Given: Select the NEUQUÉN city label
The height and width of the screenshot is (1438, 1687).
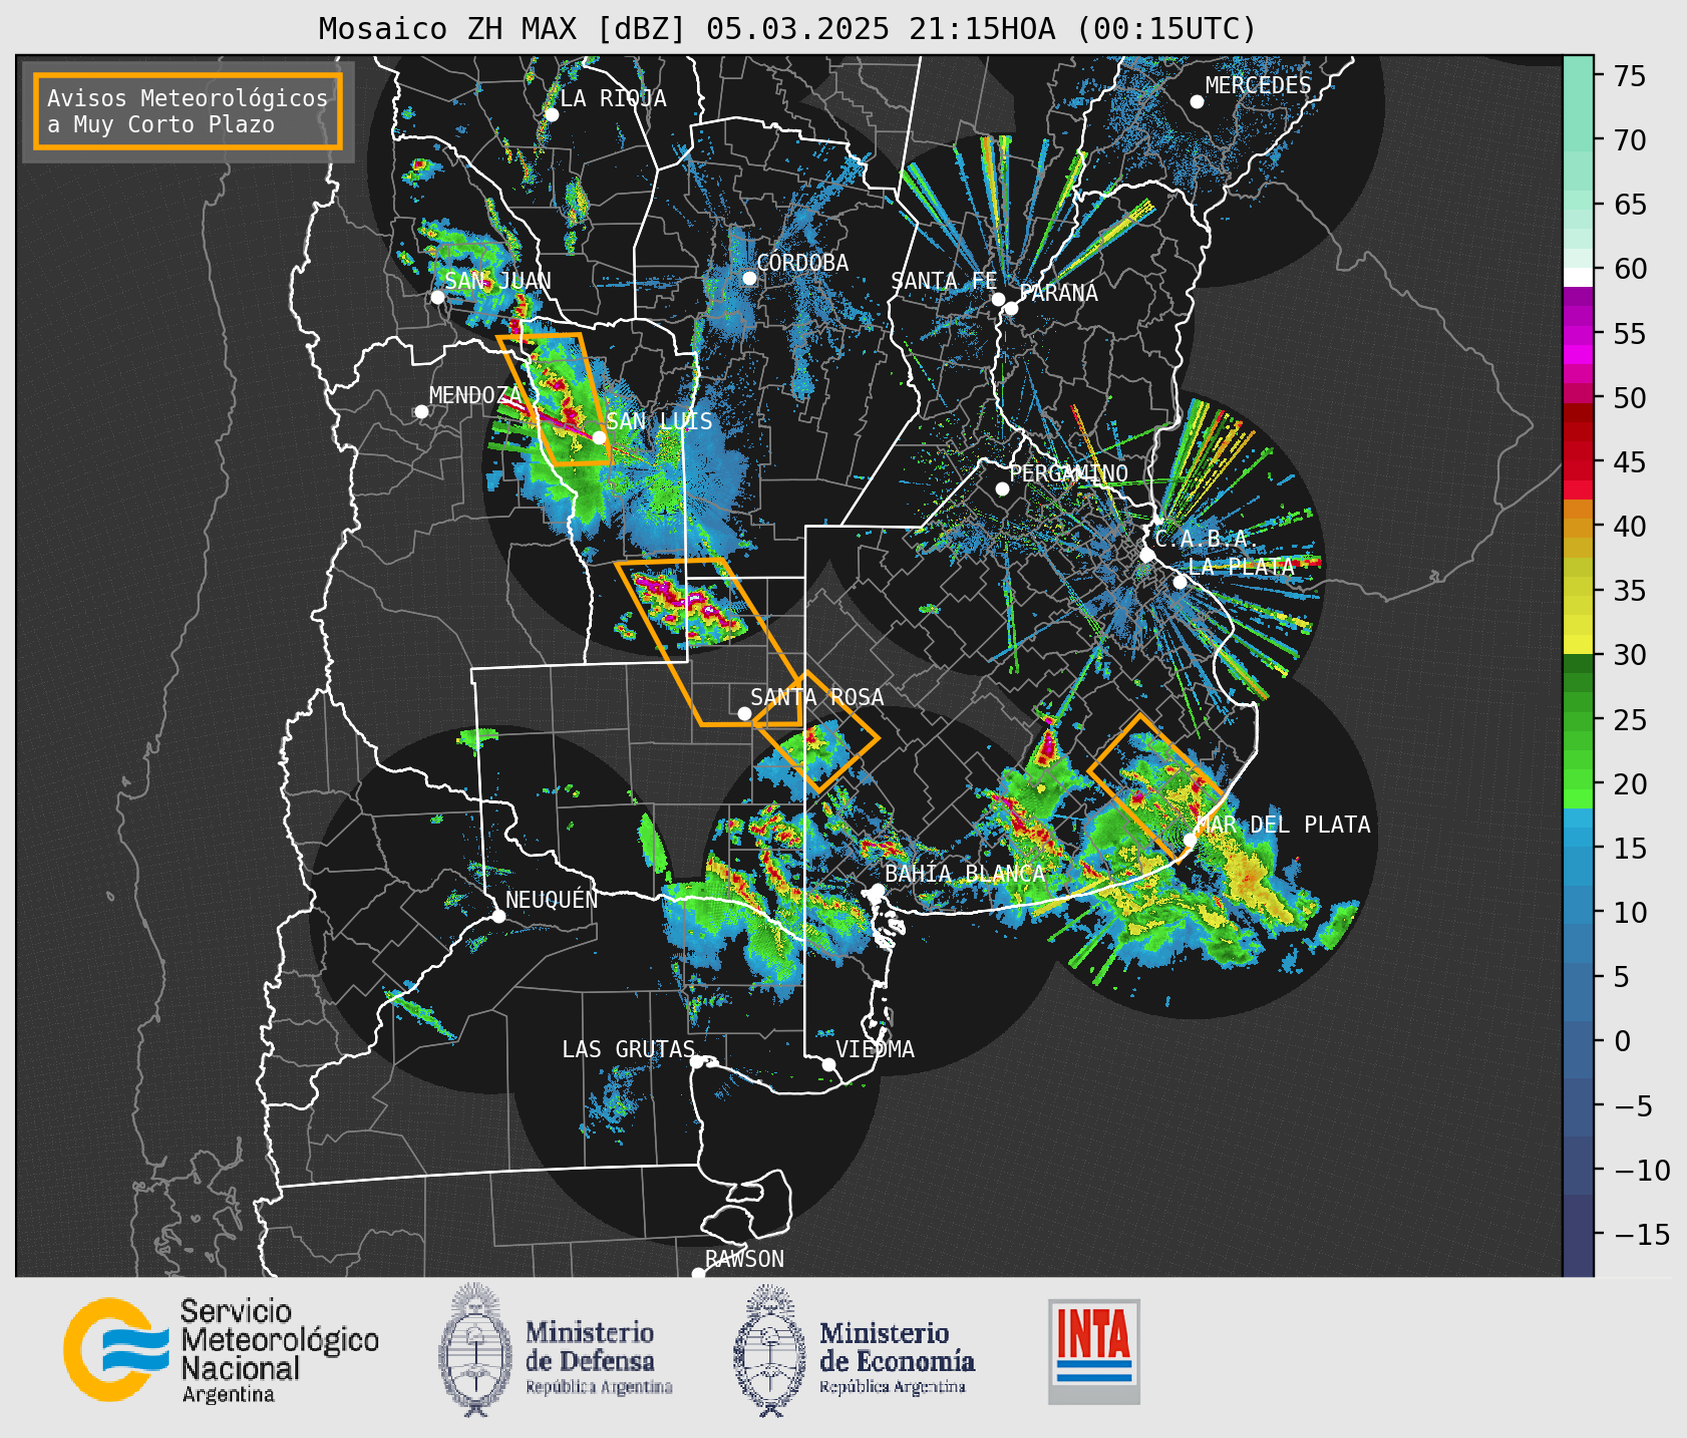Looking at the screenshot, I should [x=552, y=899].
